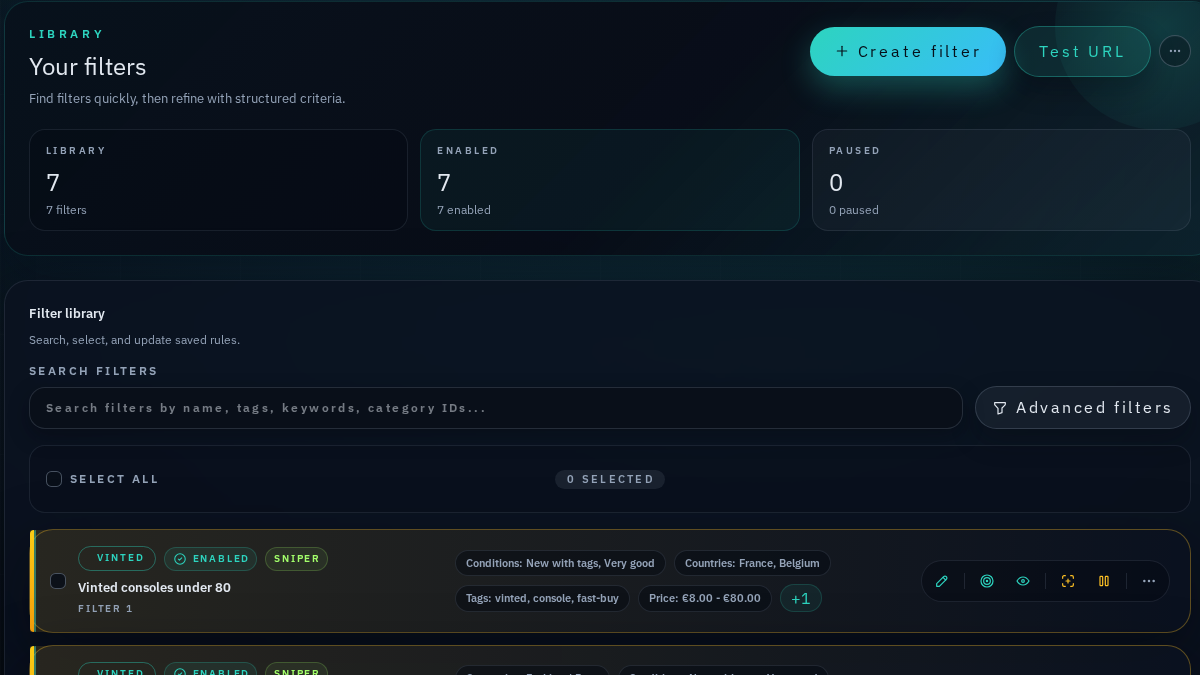Expand the +1 extra criteria chip
Viewport: 1200px width, 675px height.
[x=801, y=598]
